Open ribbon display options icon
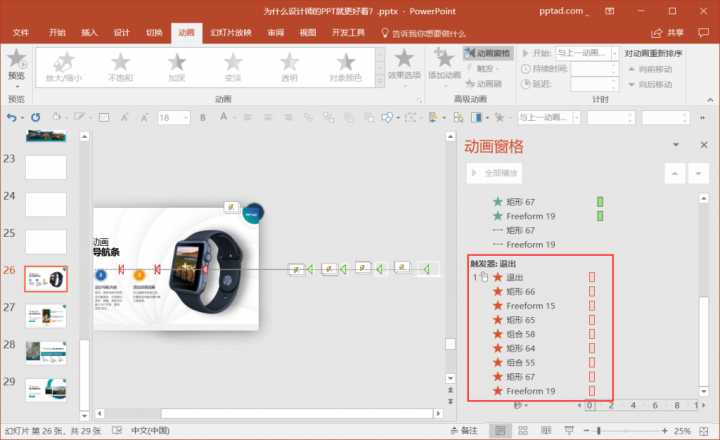The width and height of the screenshot is (720, 440). [609, 11]
